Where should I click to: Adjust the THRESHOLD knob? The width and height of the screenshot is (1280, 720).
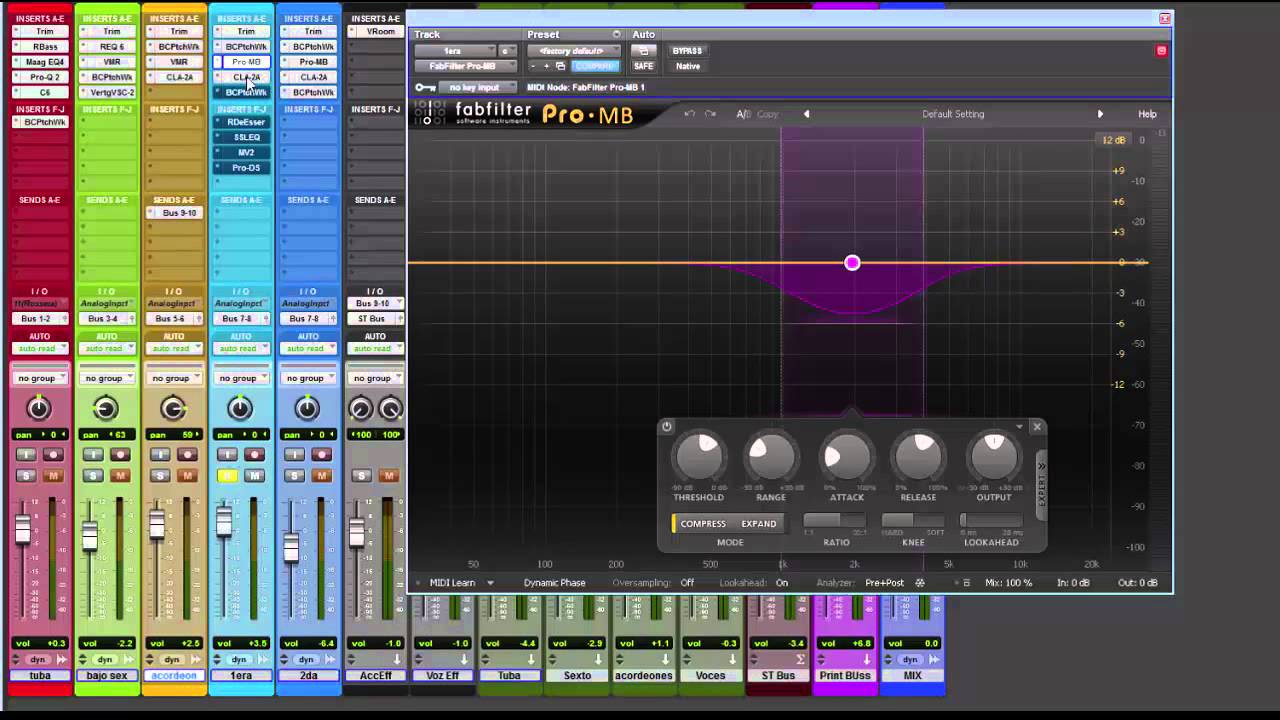pos(699,457)
